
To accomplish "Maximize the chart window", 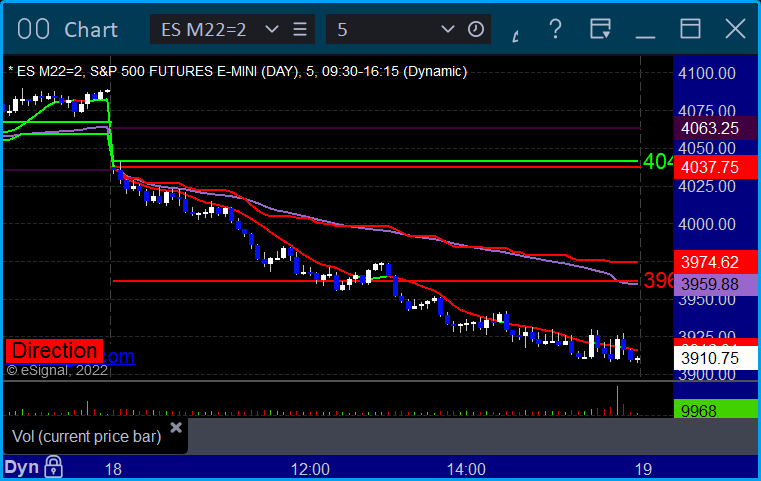I will pos(690,29).
